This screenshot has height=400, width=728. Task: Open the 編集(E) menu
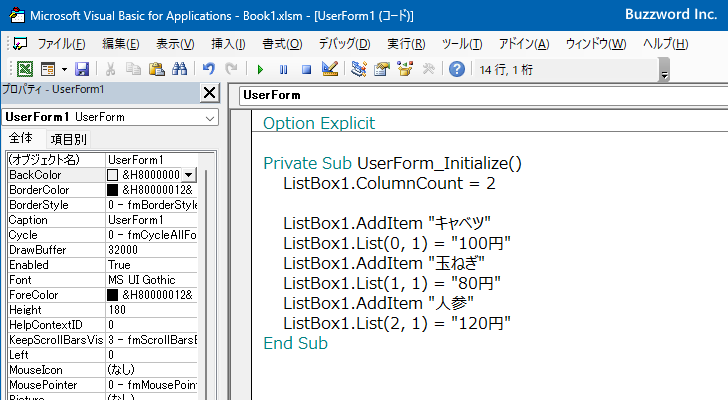pyautogui.click(x=121, y=44)
